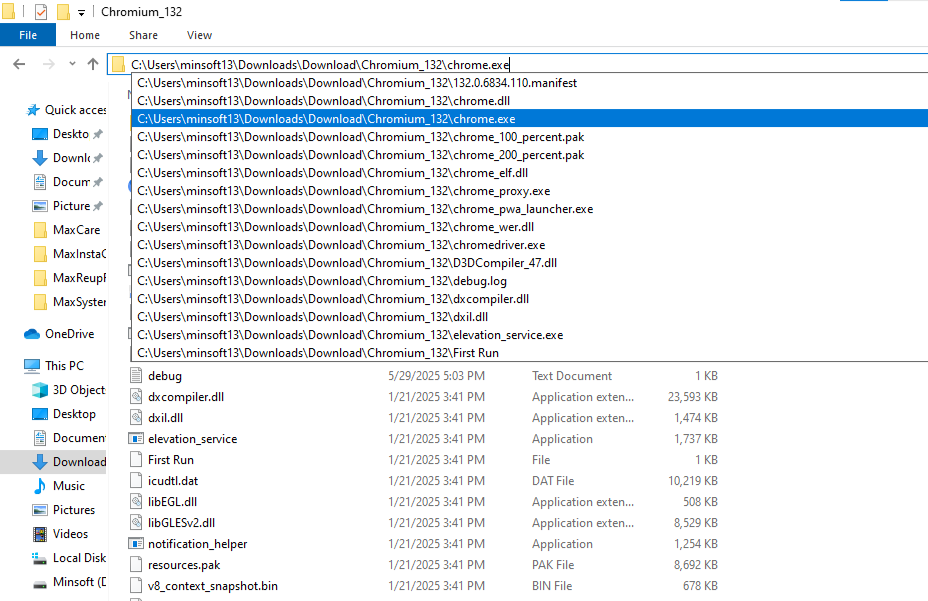This screenshot has width=928, height=601.
Task: Select the chrome_elf.dll suggestion
Action: click(530, 173)
